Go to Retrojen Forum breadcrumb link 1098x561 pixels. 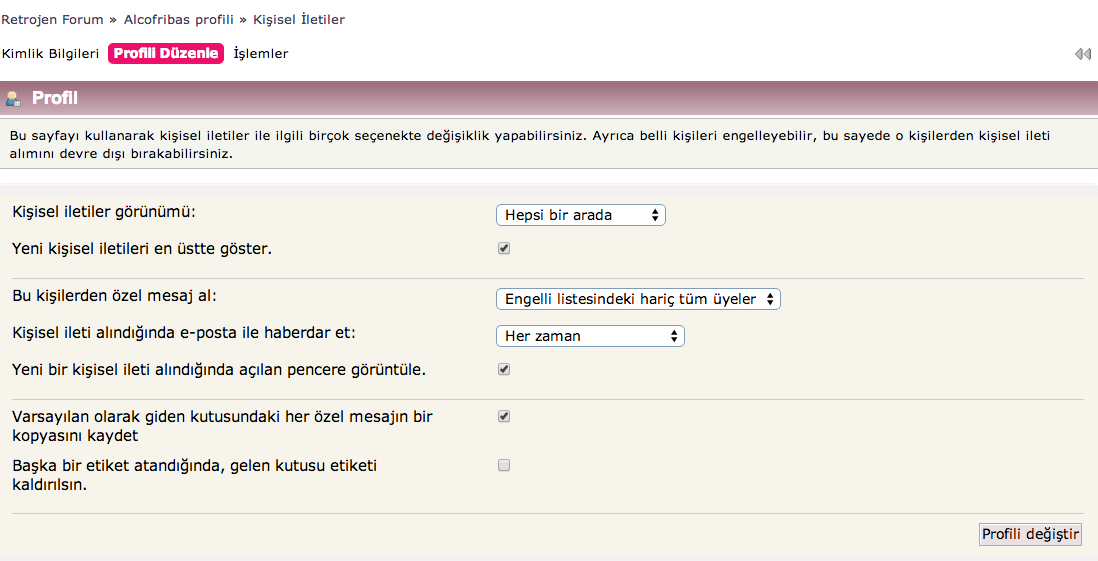tap(53, 20)
